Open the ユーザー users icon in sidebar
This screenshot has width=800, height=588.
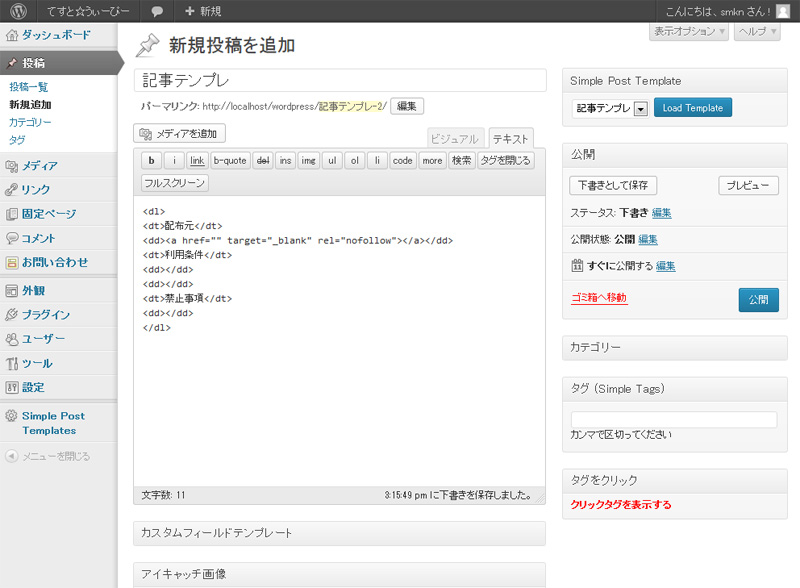point(12,339)
